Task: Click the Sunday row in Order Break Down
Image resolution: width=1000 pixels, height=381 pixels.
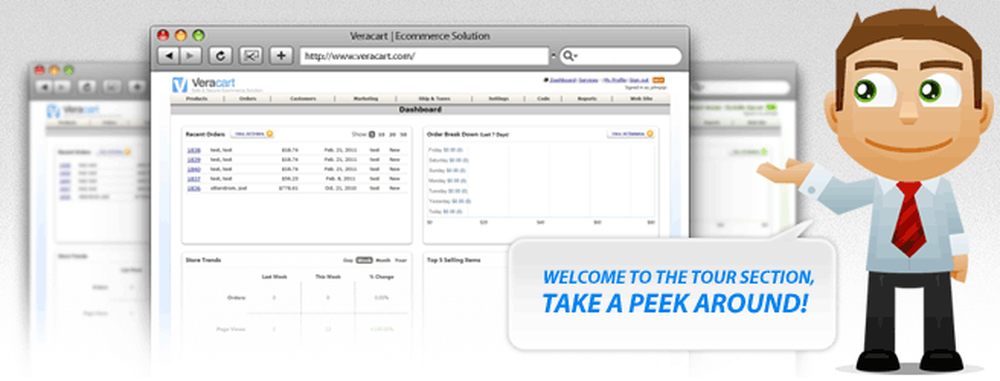Action: 447,170
